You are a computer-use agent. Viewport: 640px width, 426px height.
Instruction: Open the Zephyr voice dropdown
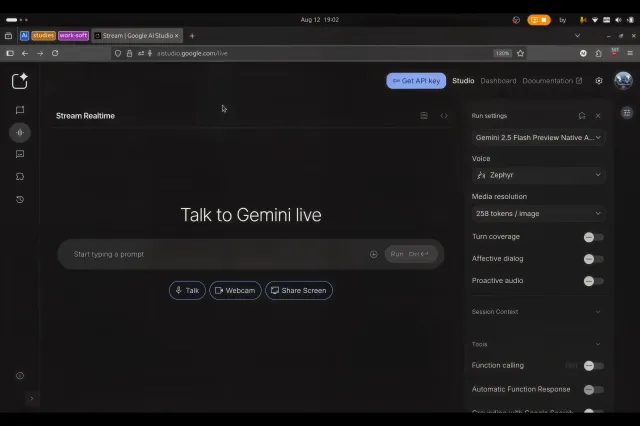click(538, 175)
